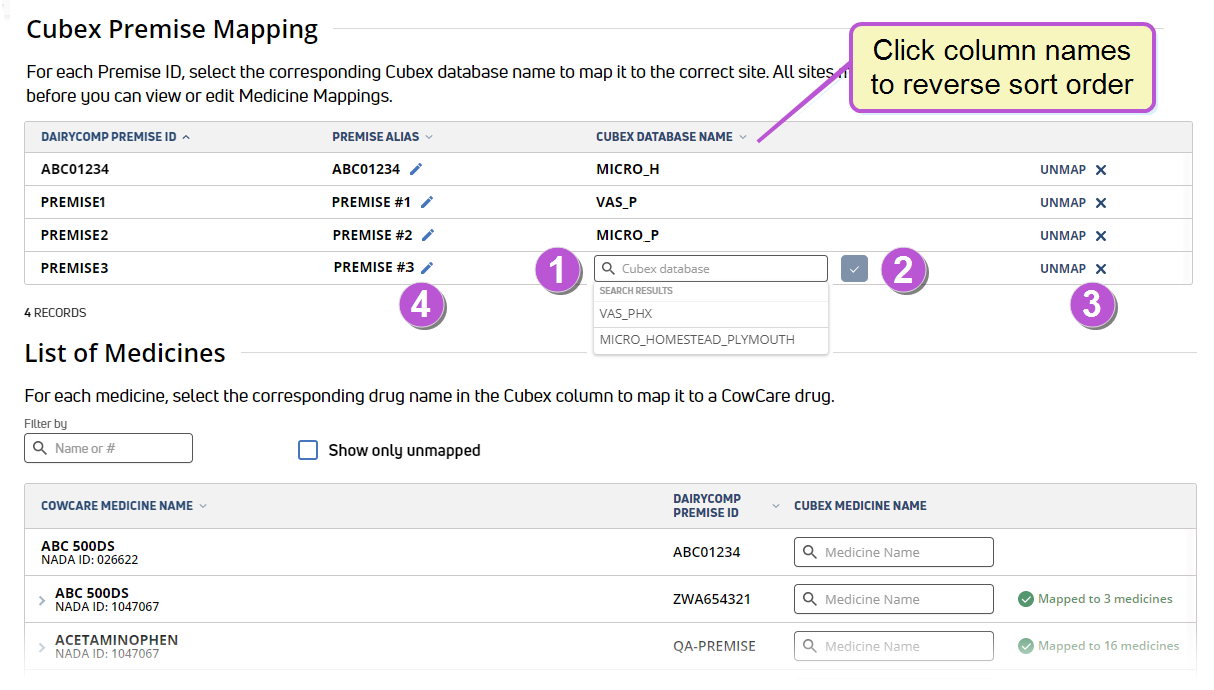Click the X icon for PREMISE3 row
The image size is (1214, 690).
pyautogui.click(x=1101, y=269)
